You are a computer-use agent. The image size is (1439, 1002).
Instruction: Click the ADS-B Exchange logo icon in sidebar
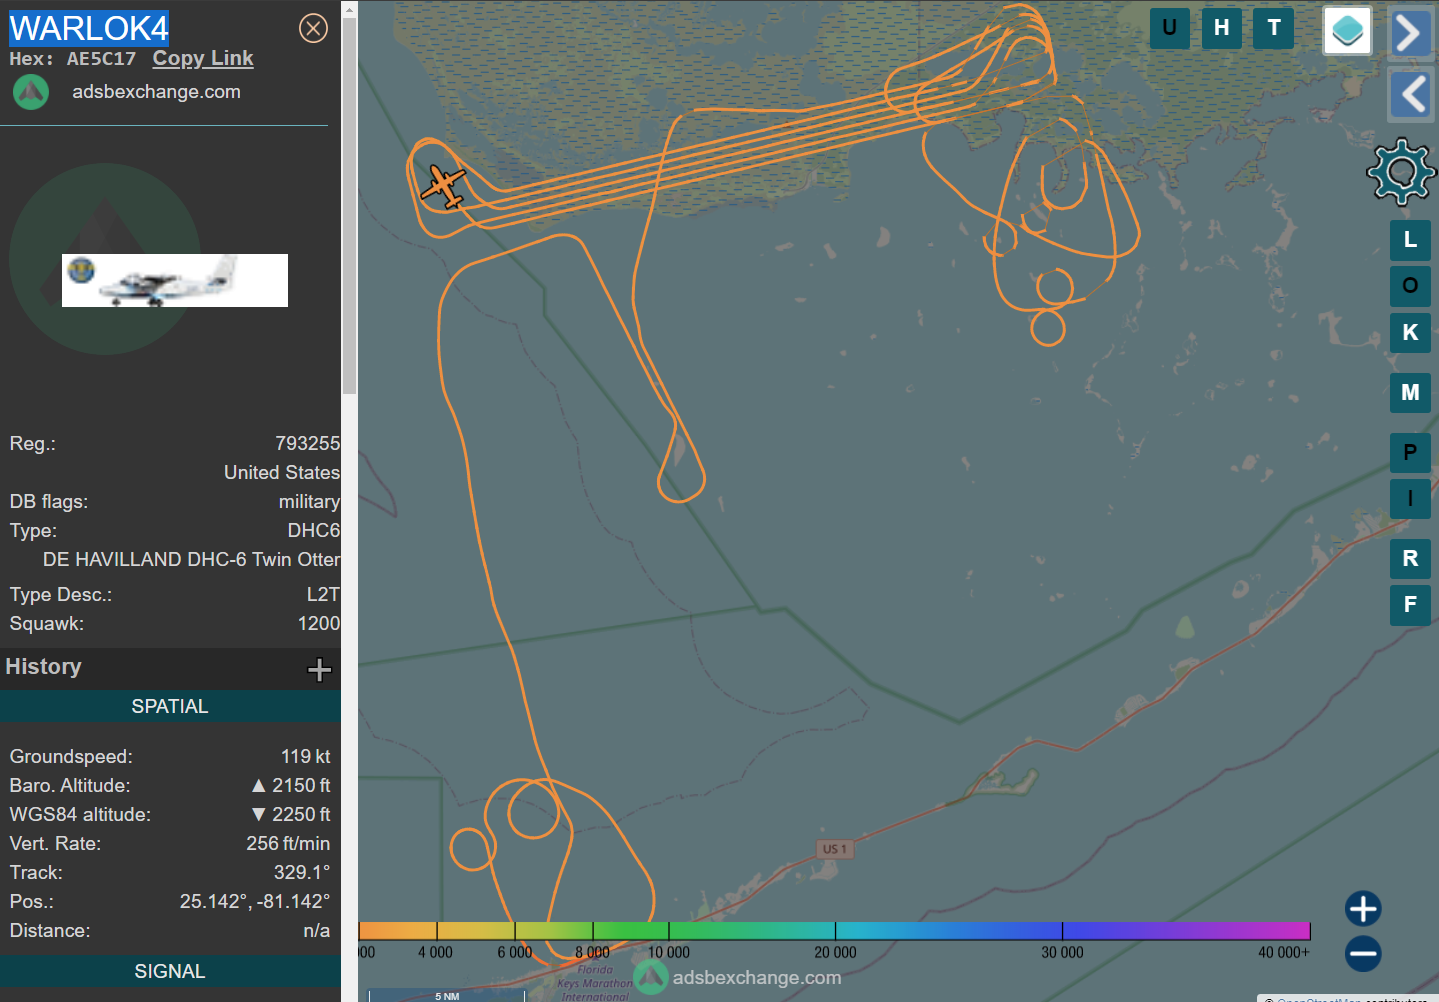31,92
